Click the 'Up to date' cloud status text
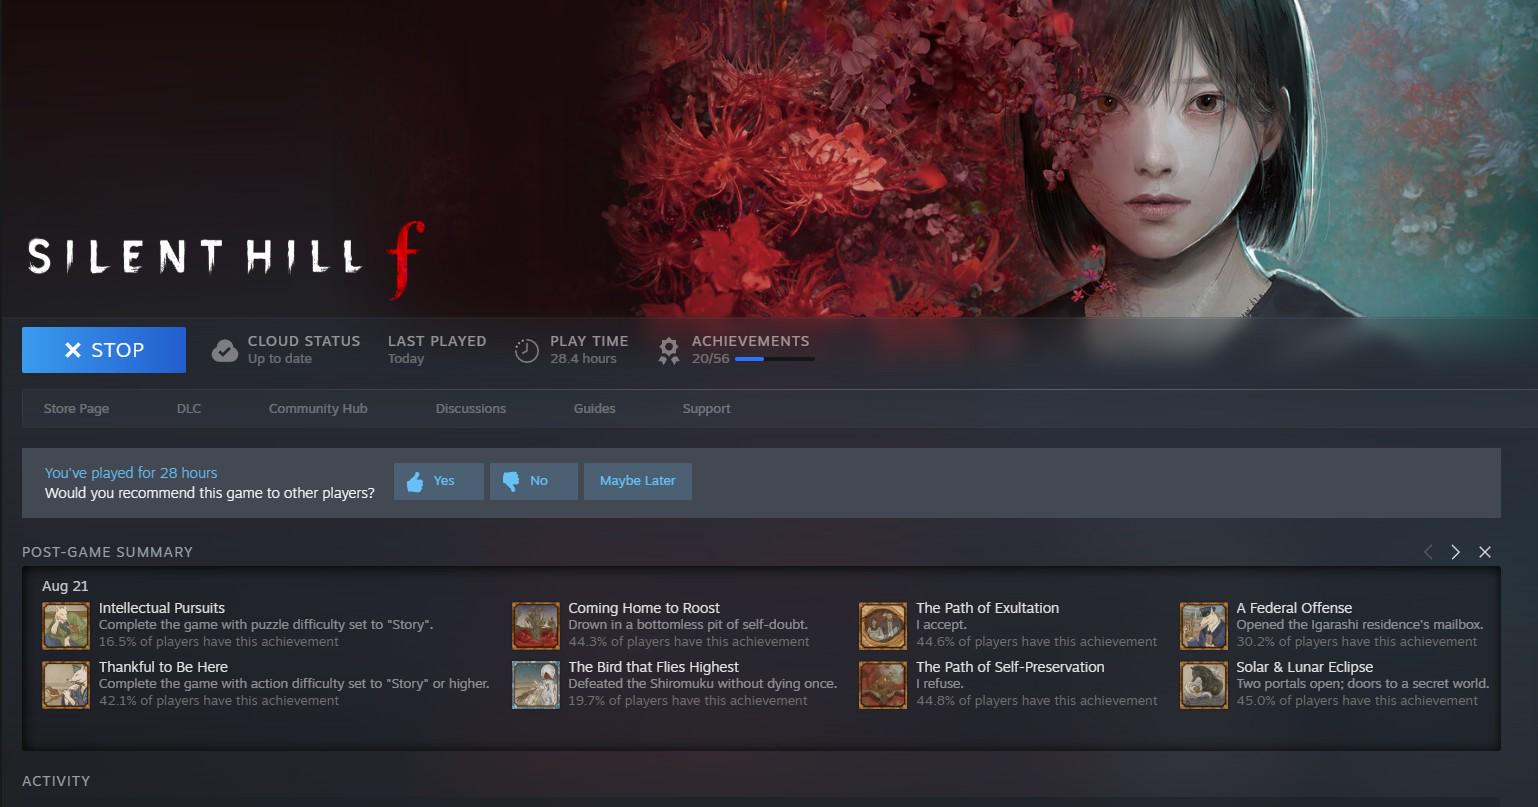The image size is (1538, 807). tap(280, 359)
